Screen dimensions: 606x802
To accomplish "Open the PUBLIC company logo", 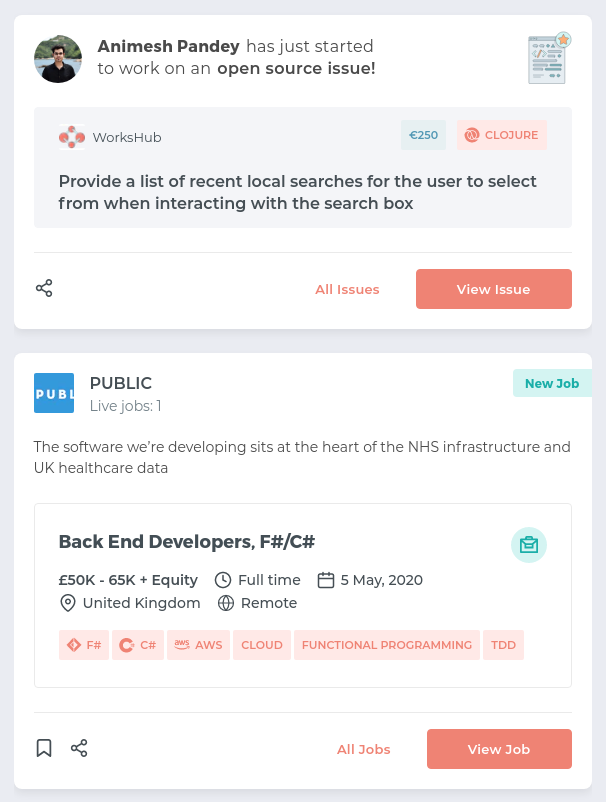I will (54, 393).
